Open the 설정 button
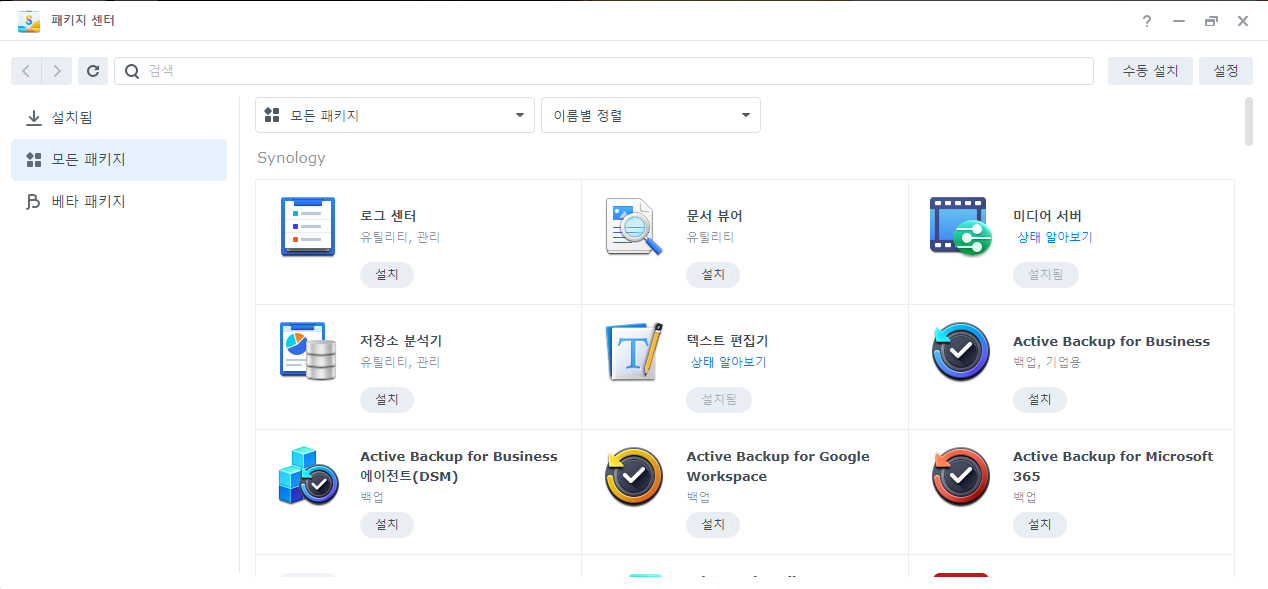Screen dimensions: 1268x589 (x=1226, y=71)
